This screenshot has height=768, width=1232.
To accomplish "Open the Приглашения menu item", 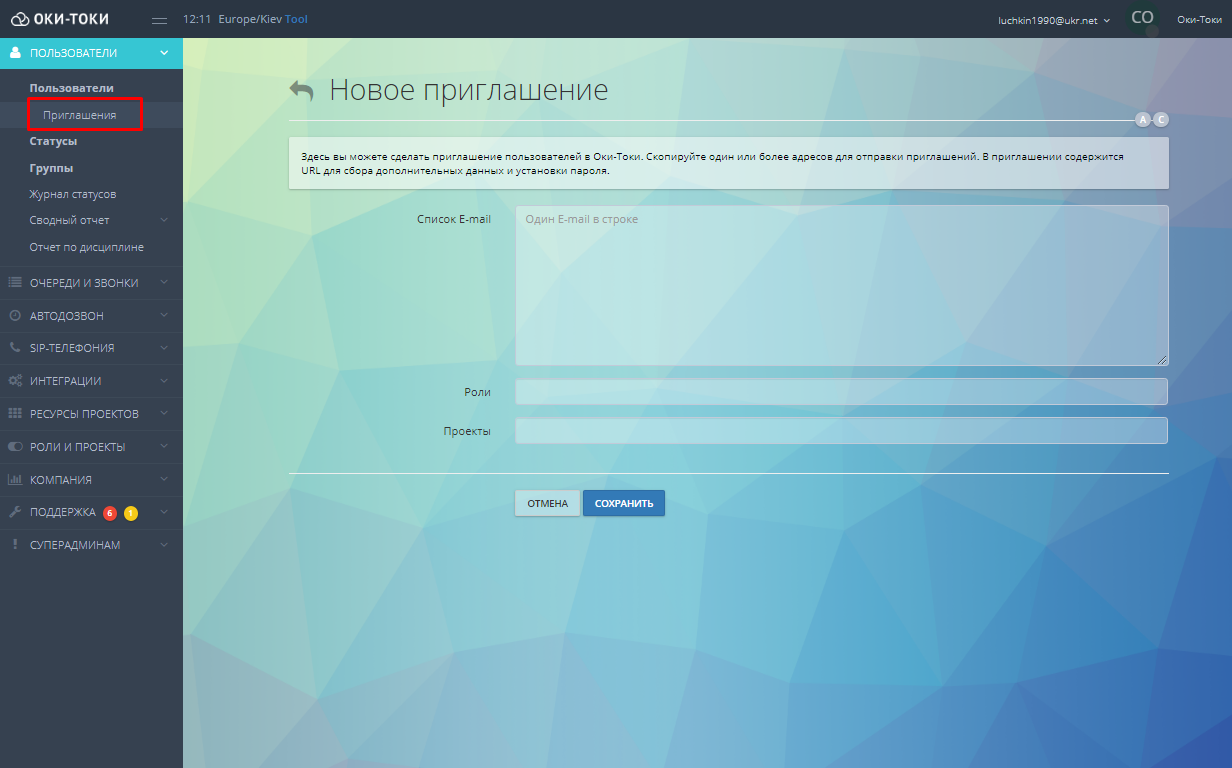I will [x=79, y=115].
